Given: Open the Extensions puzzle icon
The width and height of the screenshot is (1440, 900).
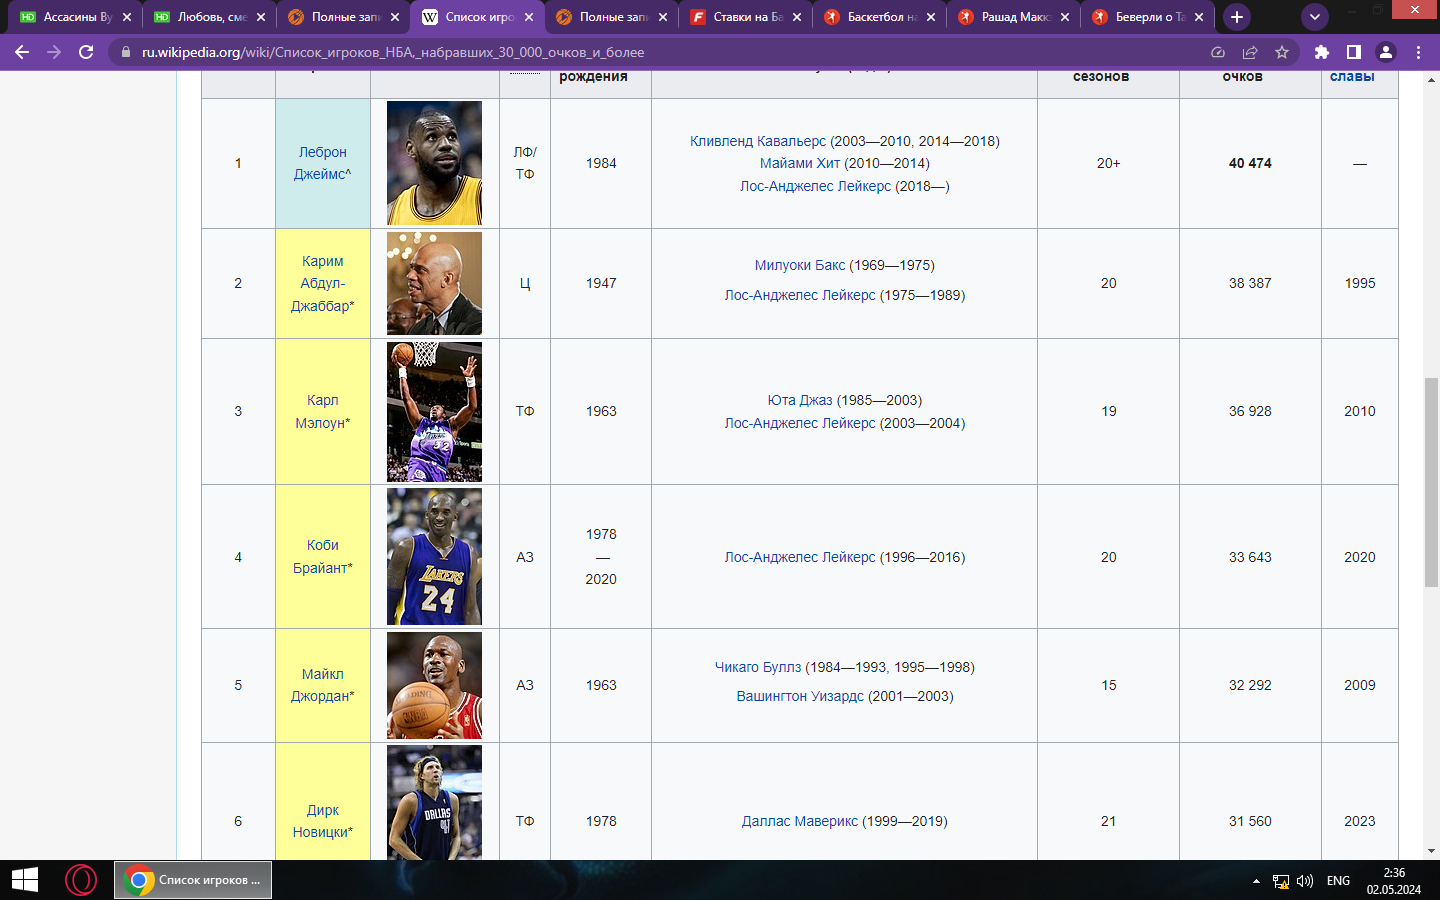Looking at the screenshot, I should pyautogui.click(x=1322, y=52).
